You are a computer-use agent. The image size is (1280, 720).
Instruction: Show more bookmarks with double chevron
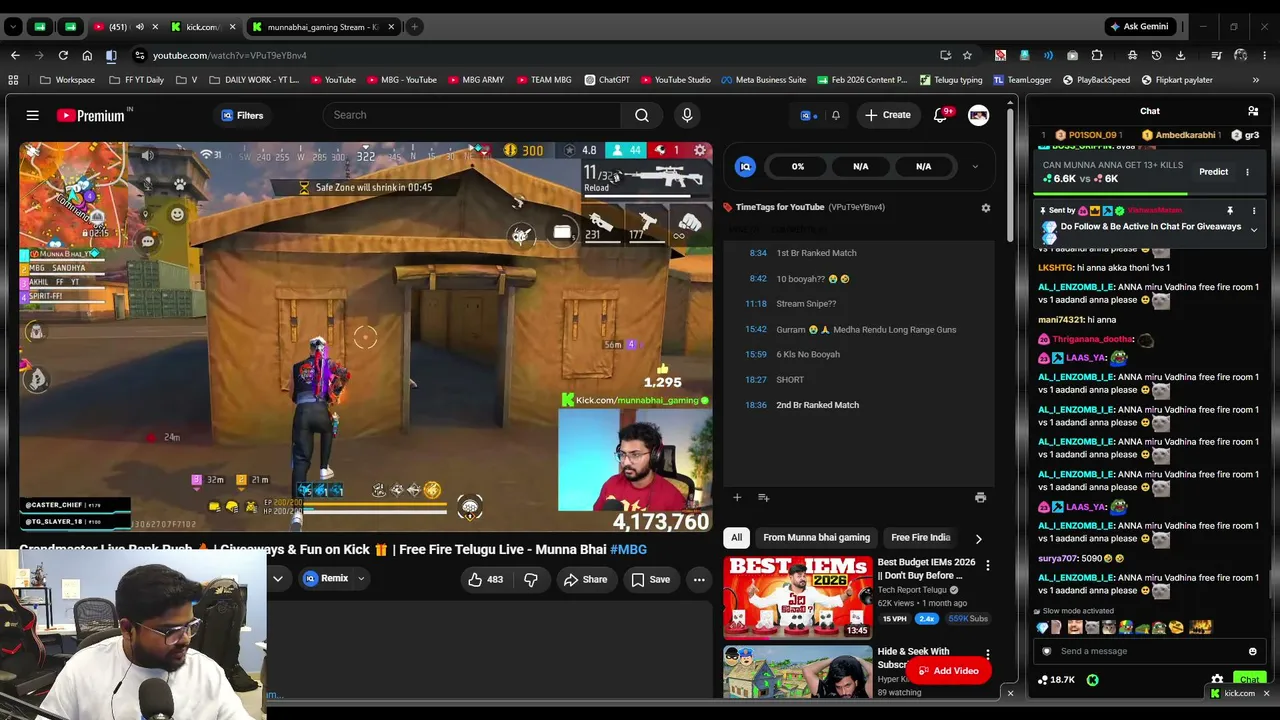pos(1256,80)
